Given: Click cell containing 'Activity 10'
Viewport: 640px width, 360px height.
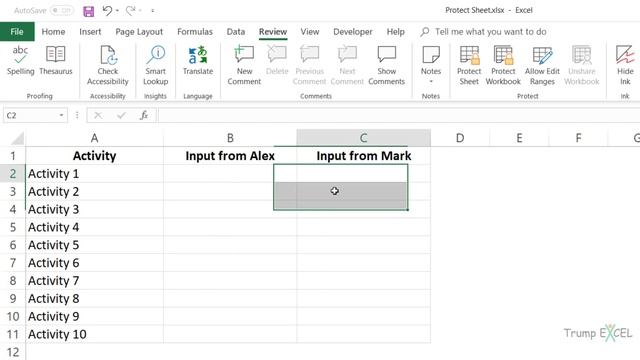Looking at the screenshot, I should (94, 334).
